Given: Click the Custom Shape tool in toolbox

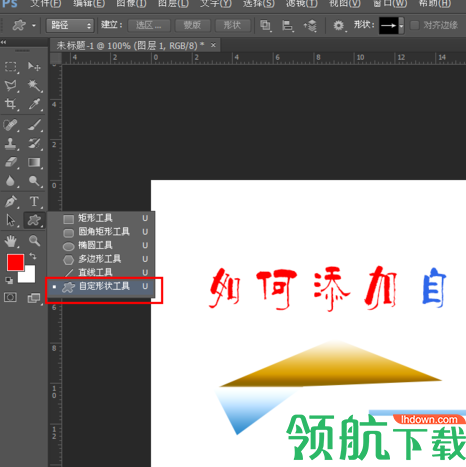Looking at the screenshot, I should pos(34,220).
